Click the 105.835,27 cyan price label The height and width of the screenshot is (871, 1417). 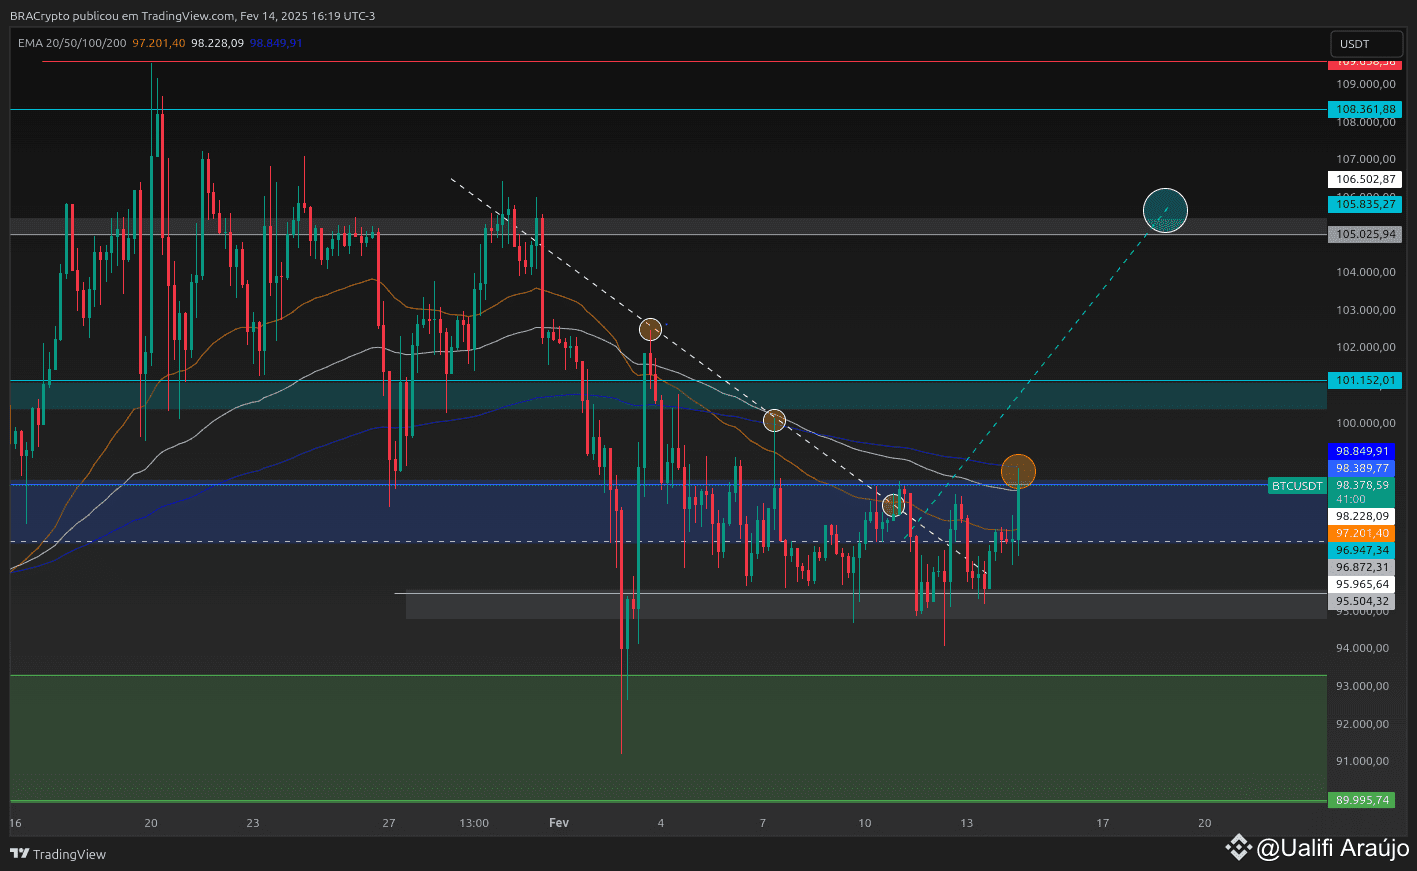click(x=1365, y=204)
